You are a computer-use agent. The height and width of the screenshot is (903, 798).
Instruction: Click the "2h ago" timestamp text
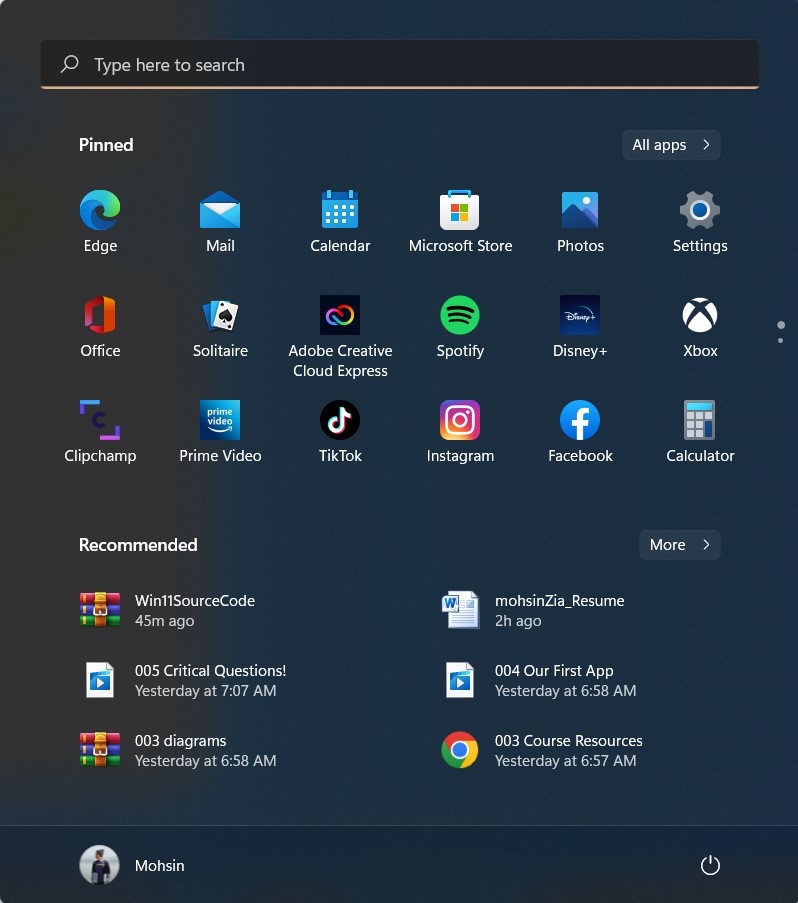[x=518, y=621]
